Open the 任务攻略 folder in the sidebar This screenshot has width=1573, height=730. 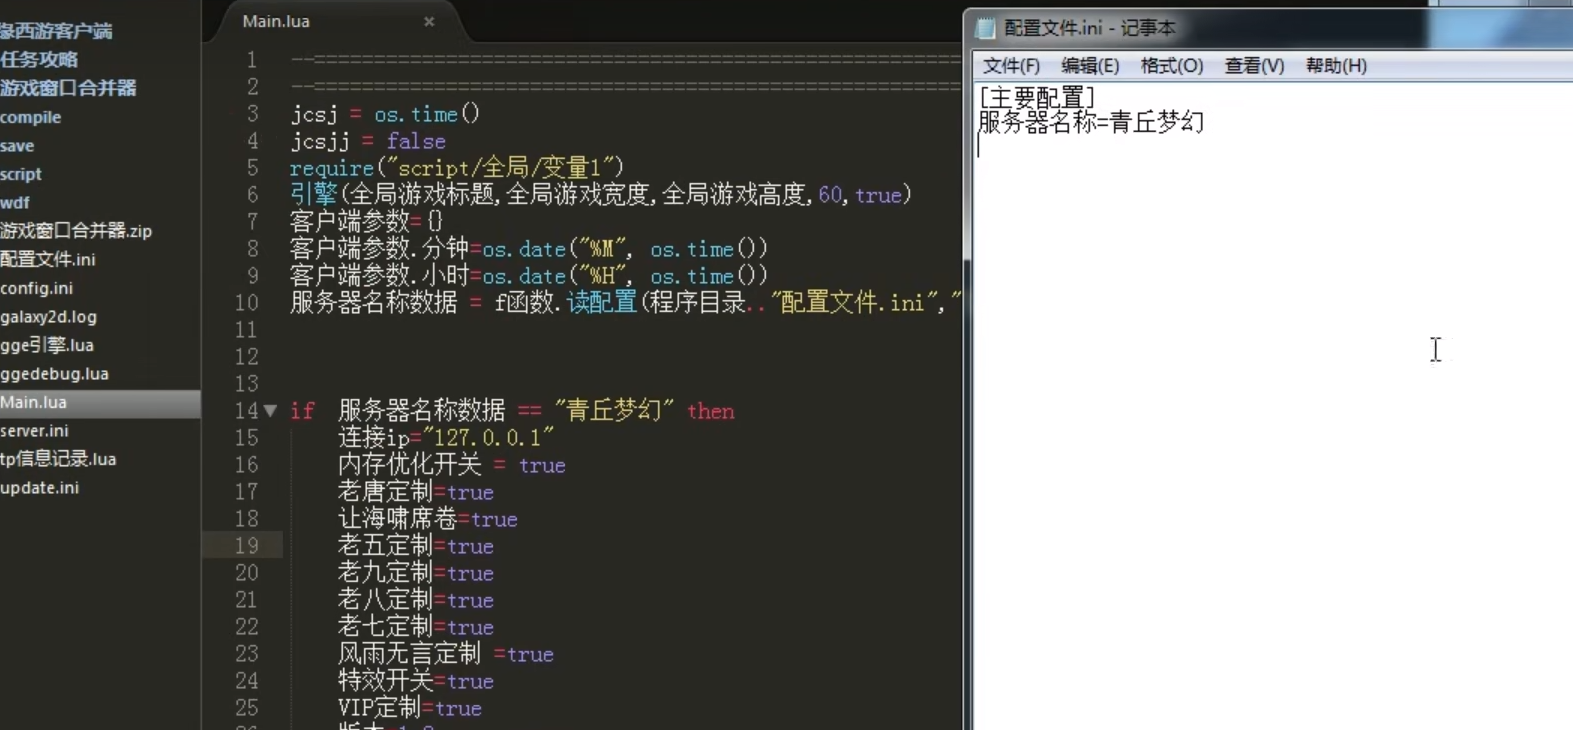point(39,60)
